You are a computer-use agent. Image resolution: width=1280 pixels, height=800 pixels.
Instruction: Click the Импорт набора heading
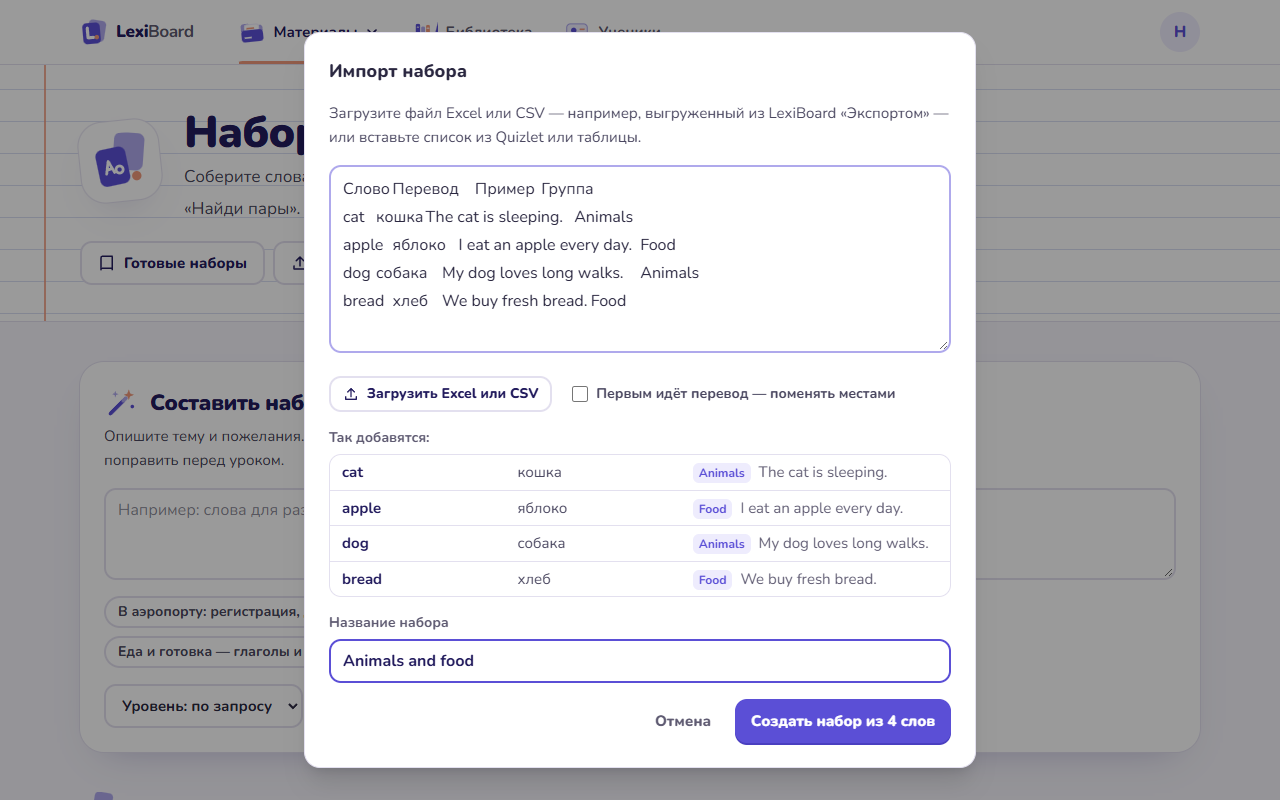tap(398, 71)
